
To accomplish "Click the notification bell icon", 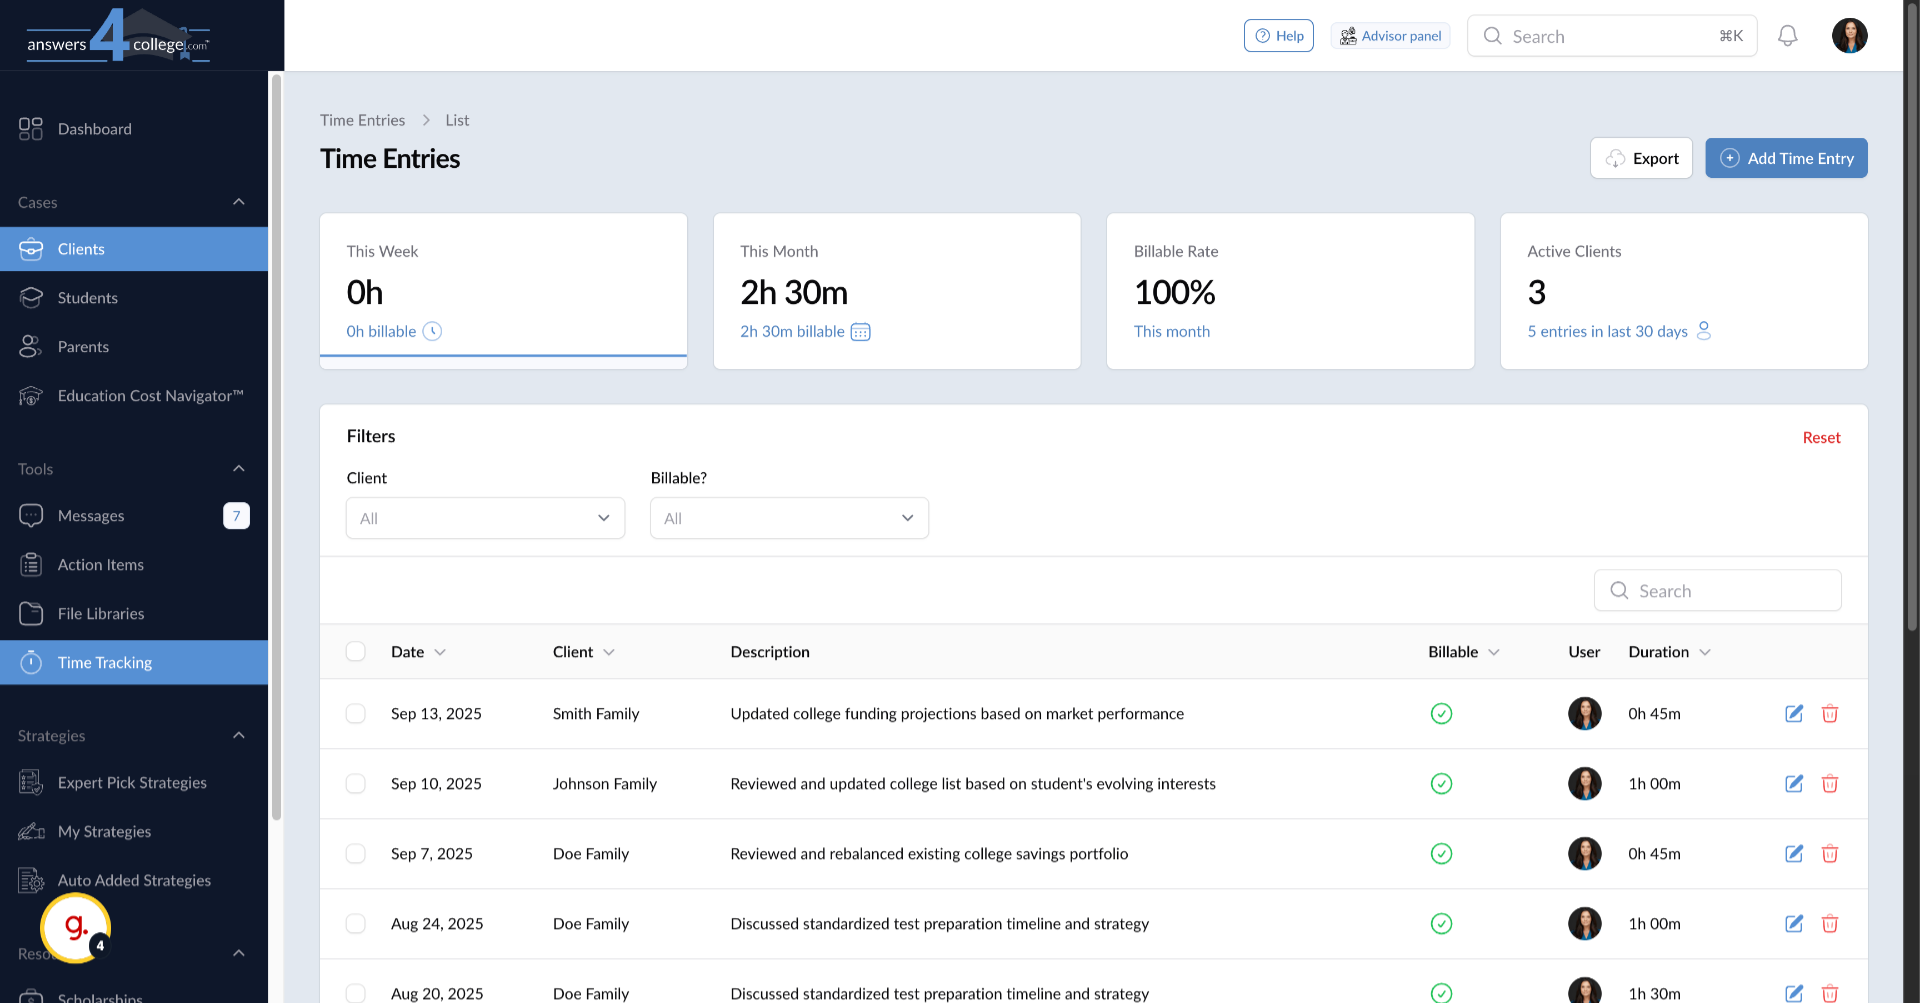I will pyautogui.click(x=1789, y=35).
